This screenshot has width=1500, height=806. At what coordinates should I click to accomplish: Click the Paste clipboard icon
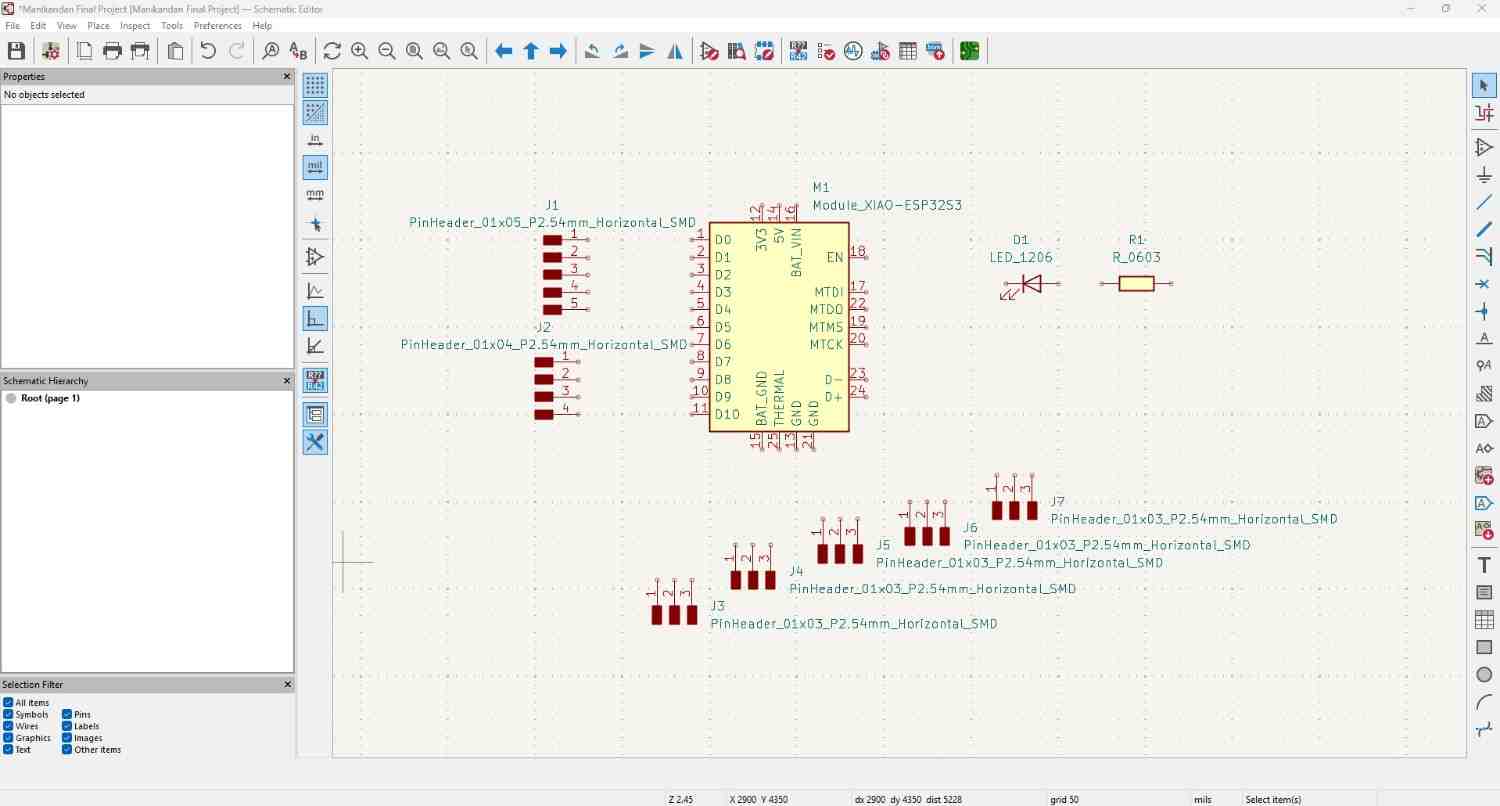175,51
